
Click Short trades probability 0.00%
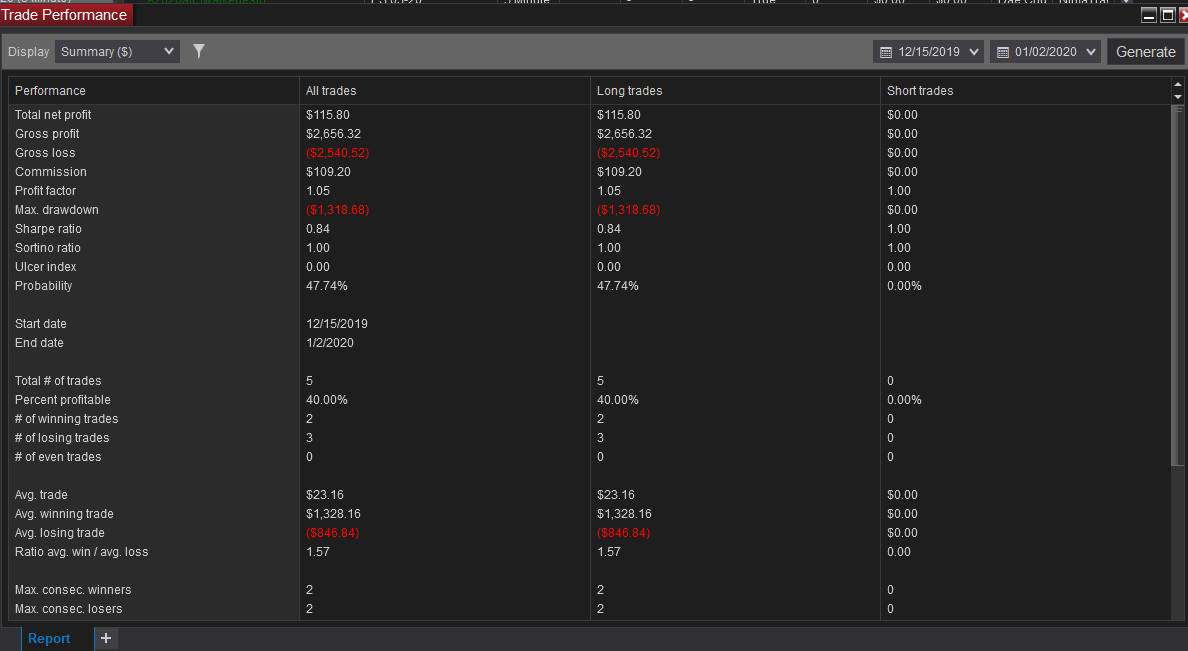point(905,285)
